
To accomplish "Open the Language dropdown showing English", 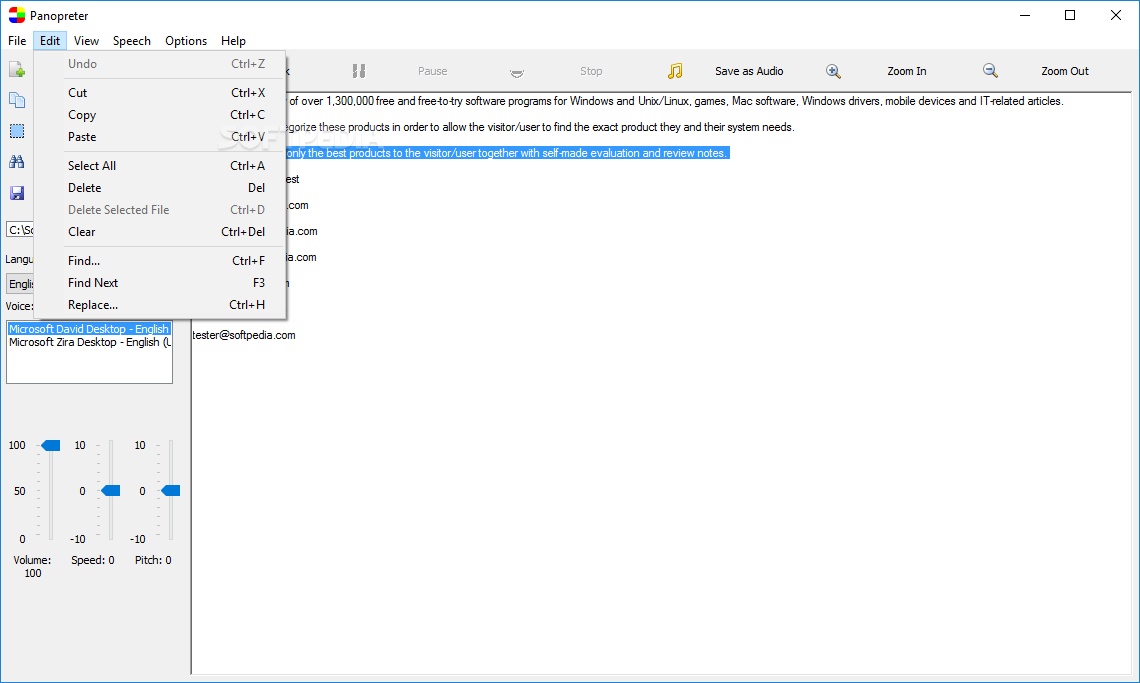I will (20, 284).
